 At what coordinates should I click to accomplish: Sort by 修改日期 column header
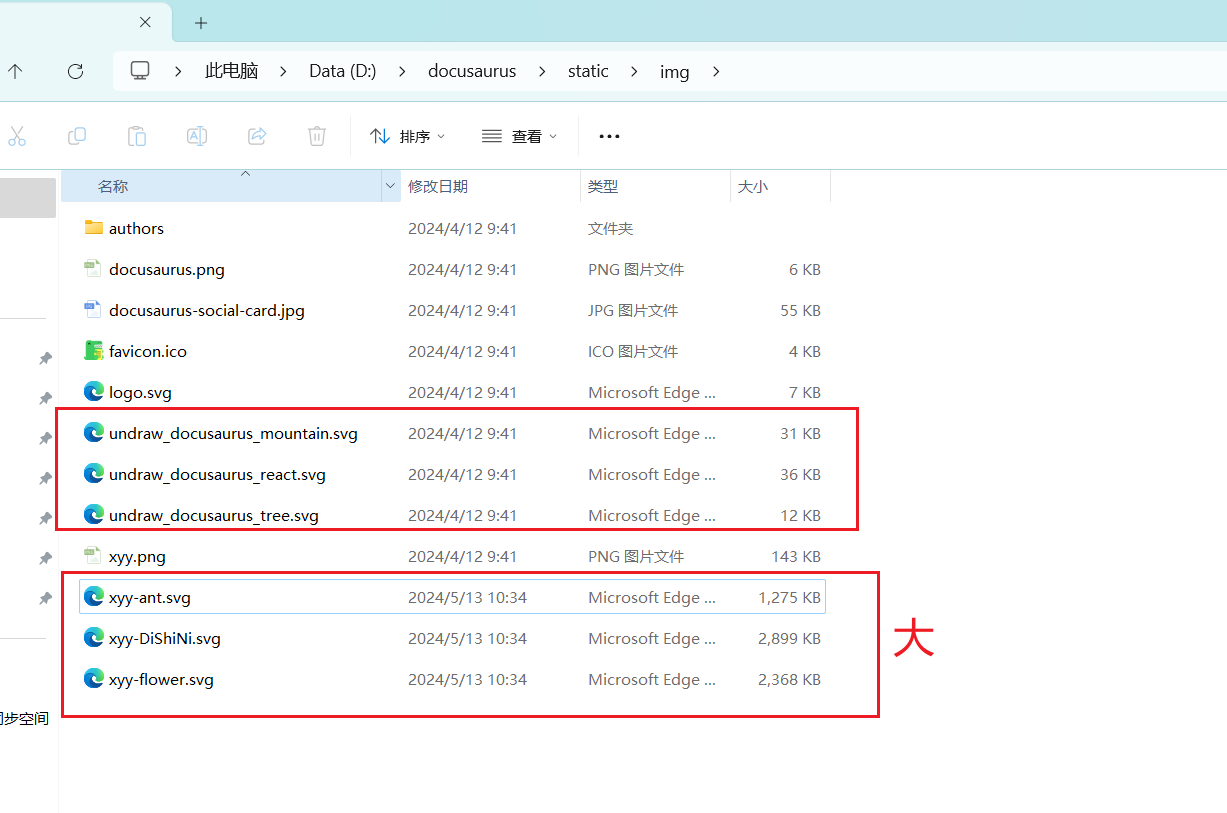pos(490,186)
